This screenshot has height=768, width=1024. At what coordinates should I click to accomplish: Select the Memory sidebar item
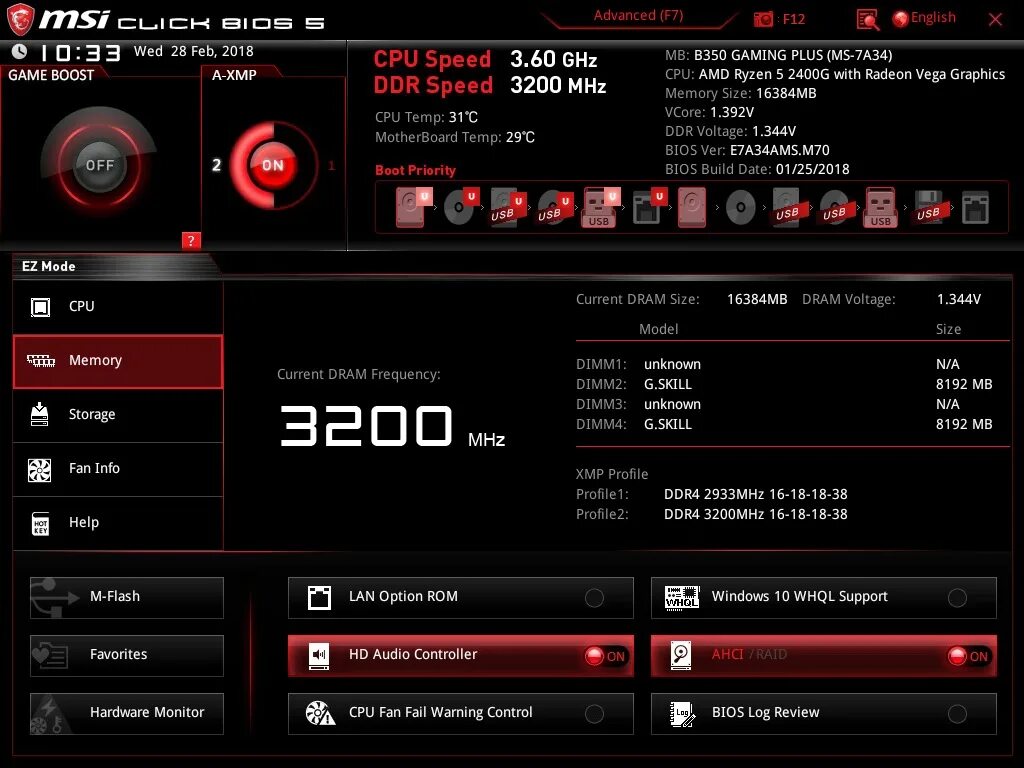[118, 361]
